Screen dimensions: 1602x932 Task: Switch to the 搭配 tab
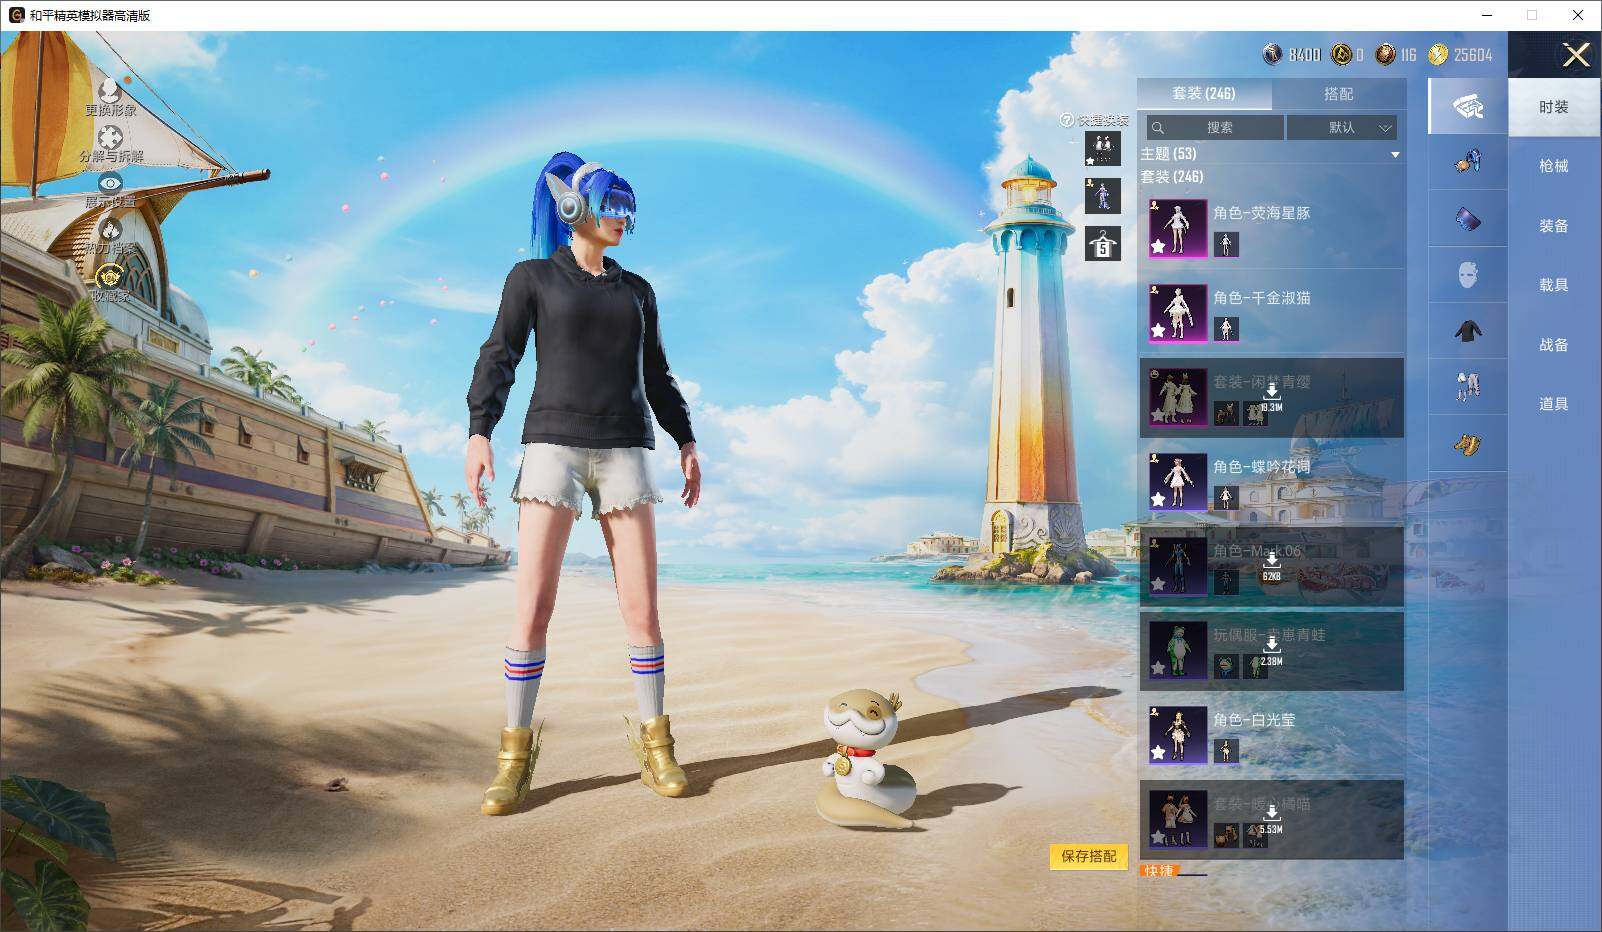(1338, 93)
